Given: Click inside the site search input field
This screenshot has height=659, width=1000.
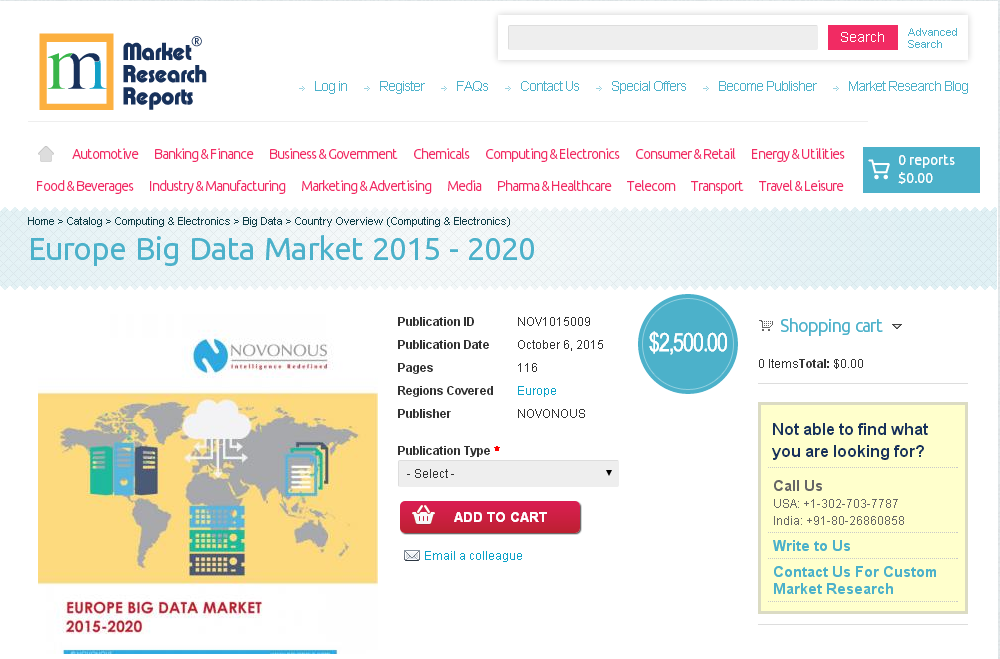Looking at the screenshot, I should 662,37.
